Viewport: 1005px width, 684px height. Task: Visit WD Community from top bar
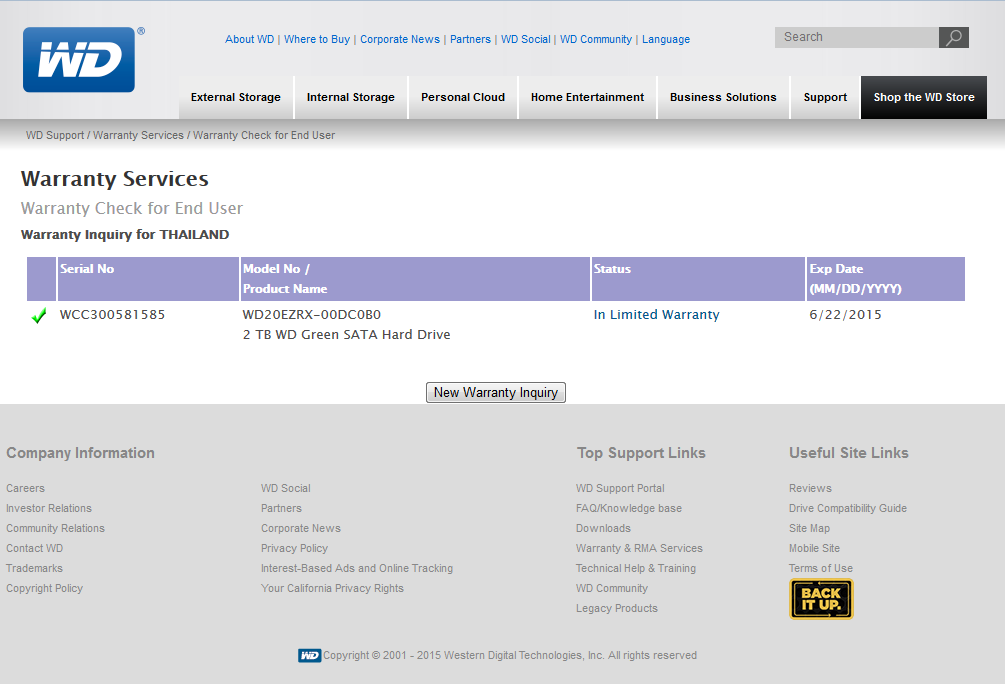(596, 39)
